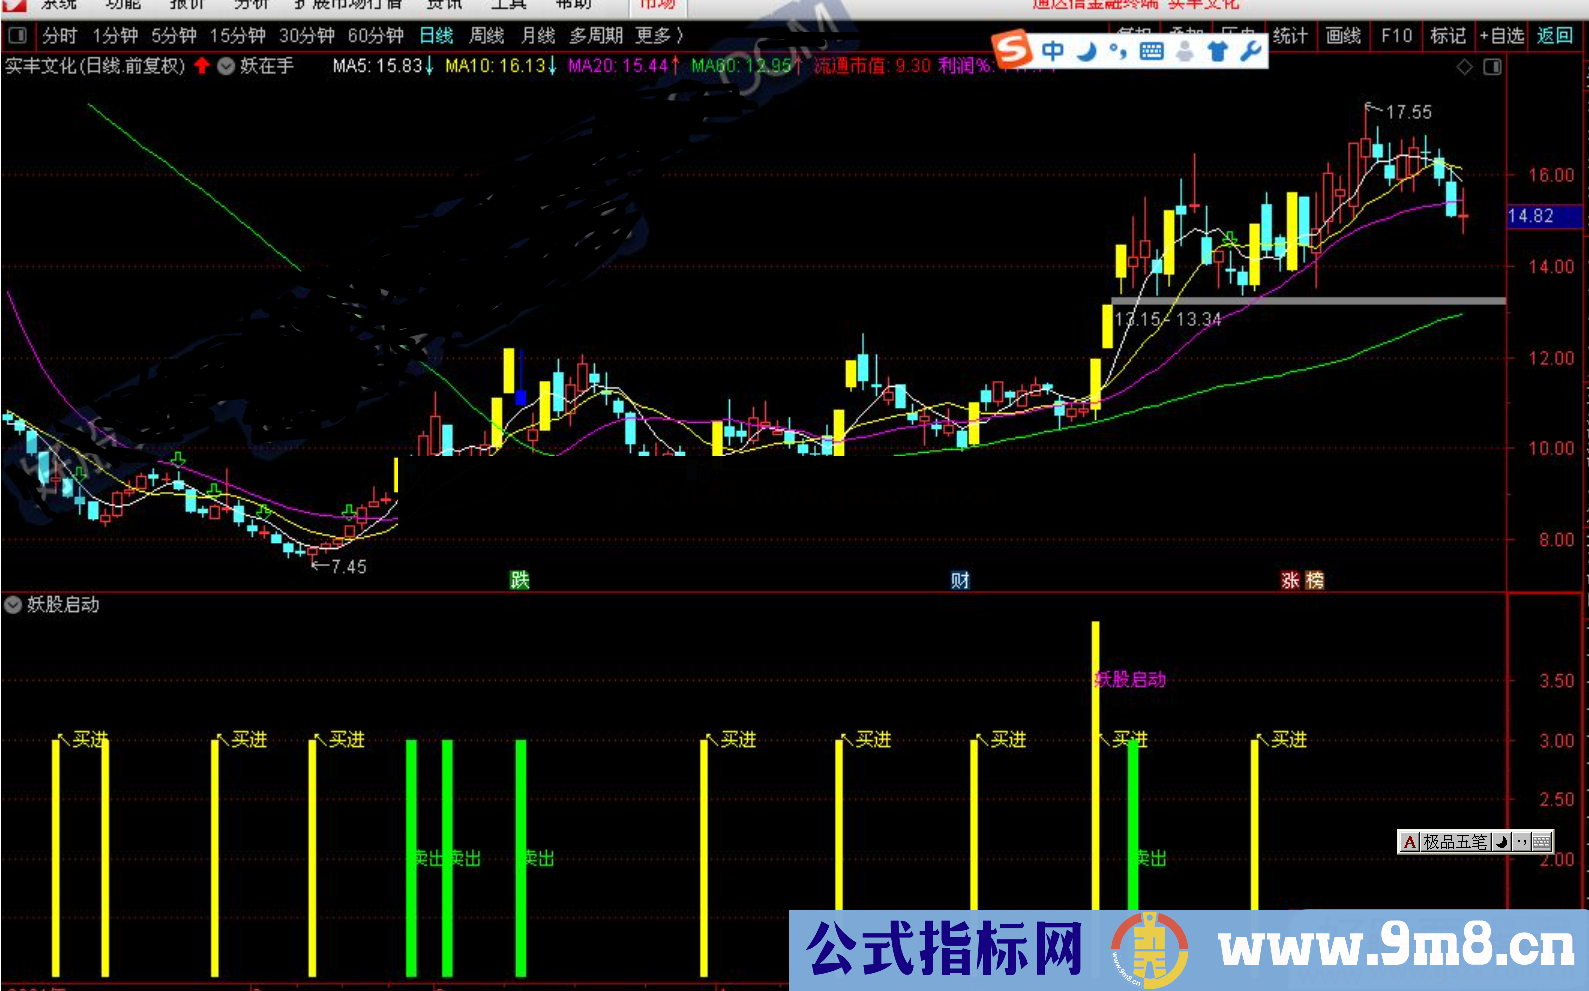The height and width of the screenshot is (991, 1589).
Task: Expand the 妖股启动 sub-indicator dropdown
Action: pyautogui.click(x=13, y=604)
